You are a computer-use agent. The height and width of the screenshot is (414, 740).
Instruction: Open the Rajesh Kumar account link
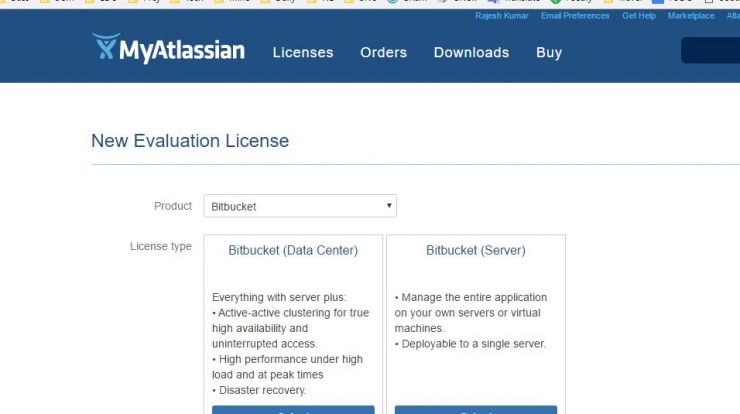point(501,16)
